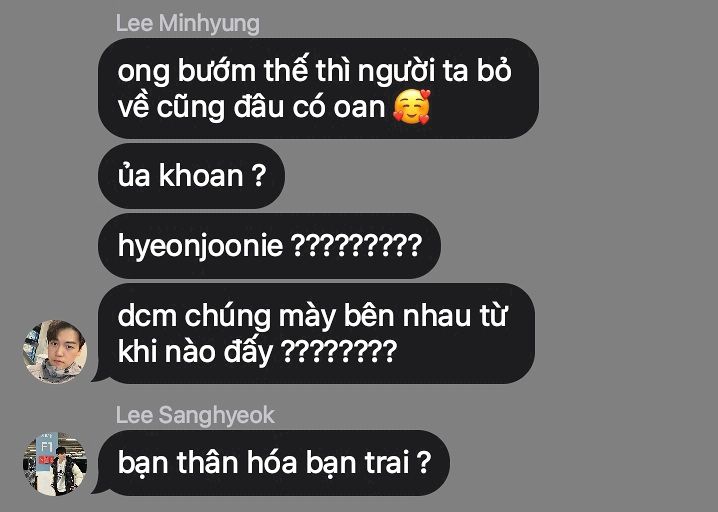Image resolution: width=718 pixels, height=512 pixels.
Task: Select the 'ong bướm thế thì' message bubble
Action: click(318, 88)
